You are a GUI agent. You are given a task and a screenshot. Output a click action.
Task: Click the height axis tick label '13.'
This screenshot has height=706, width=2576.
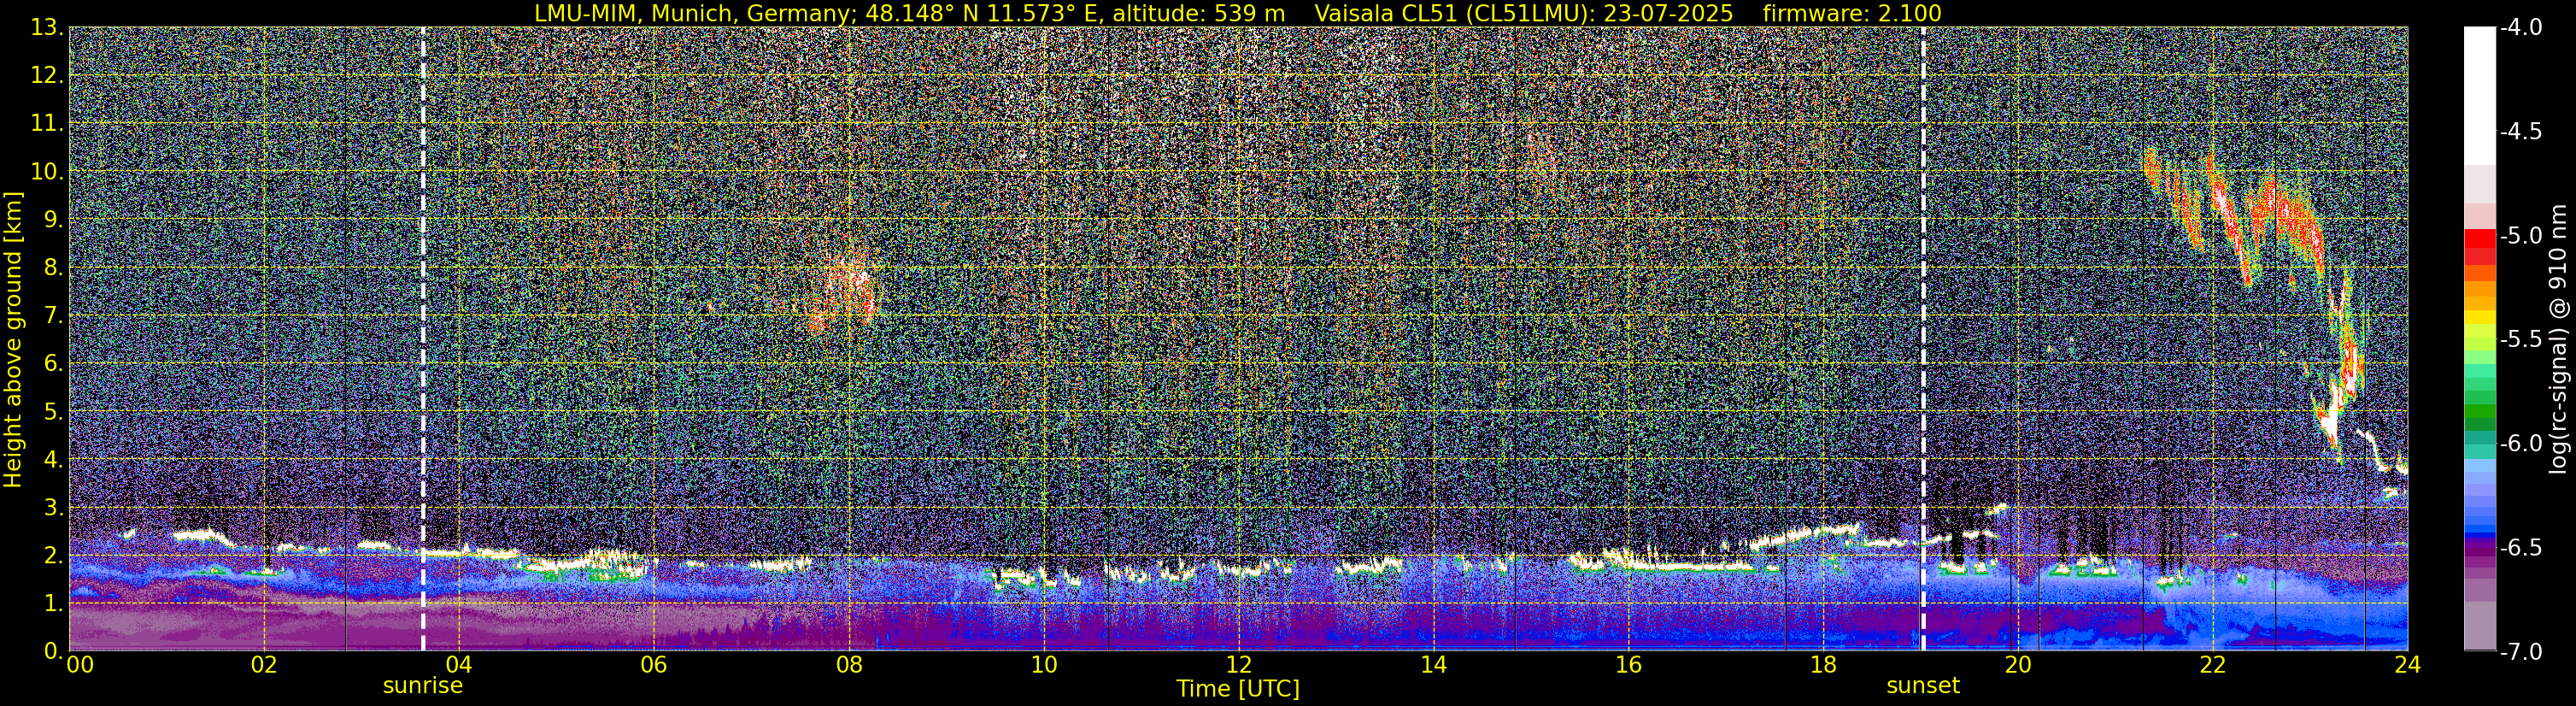[47, 27]
